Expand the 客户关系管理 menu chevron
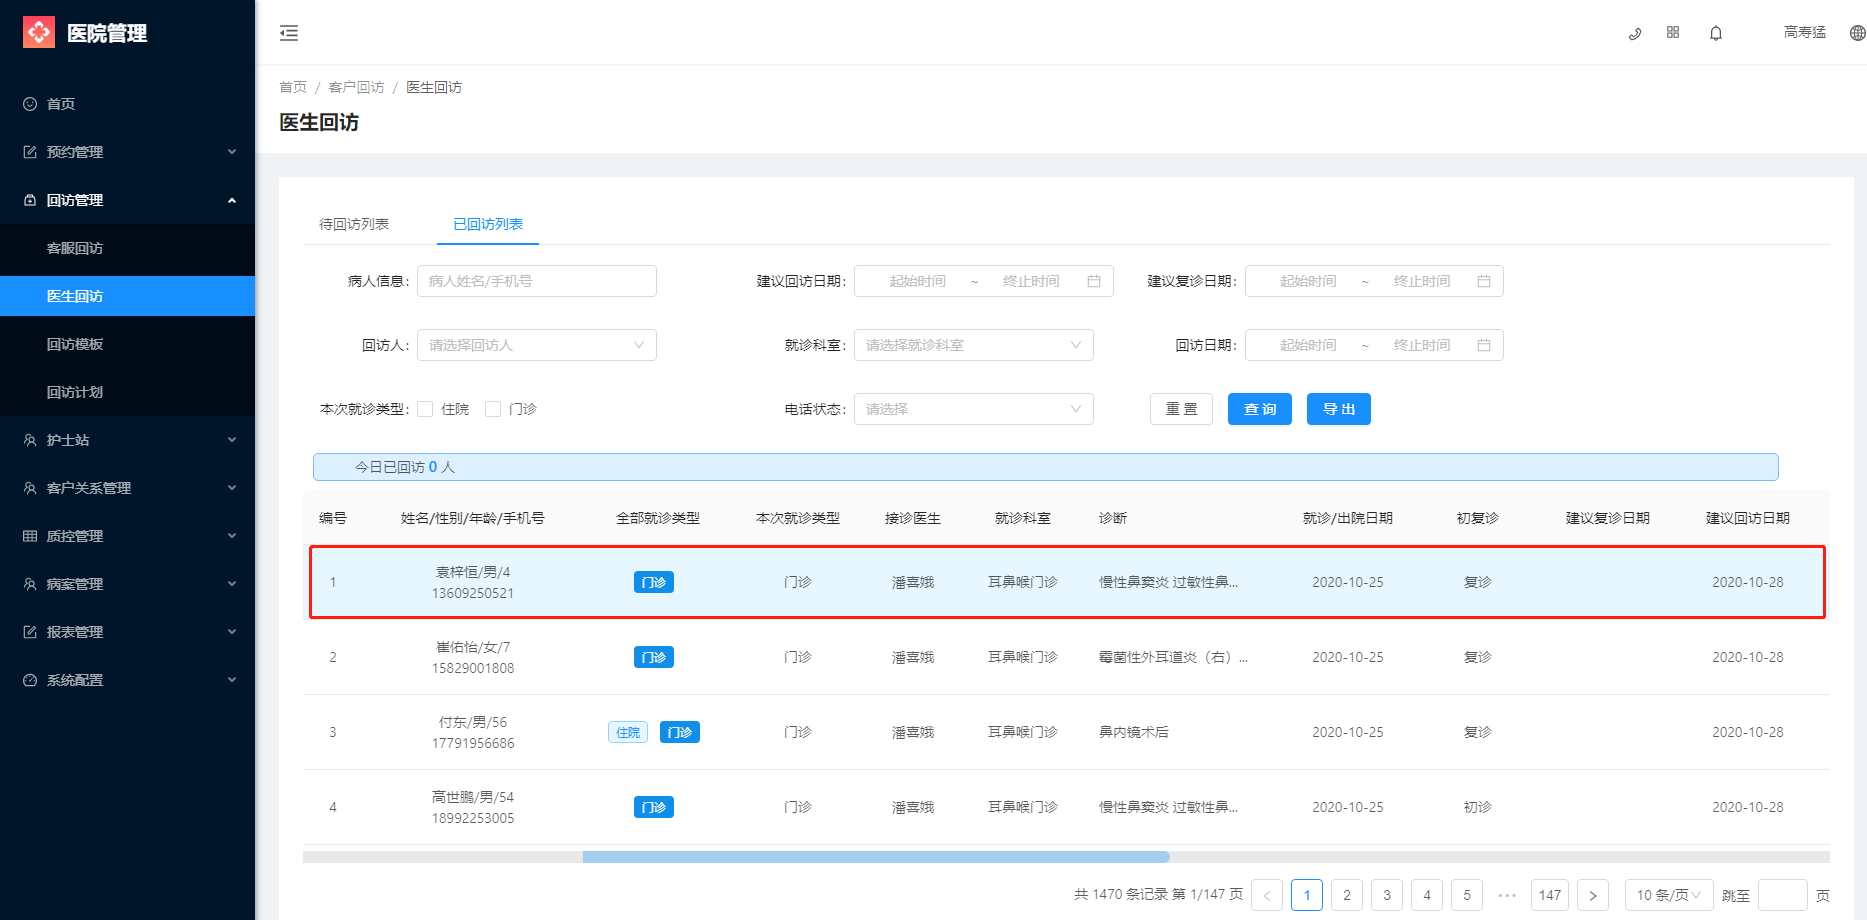This screenshot has width=1867, height=920. pos(232,488)
